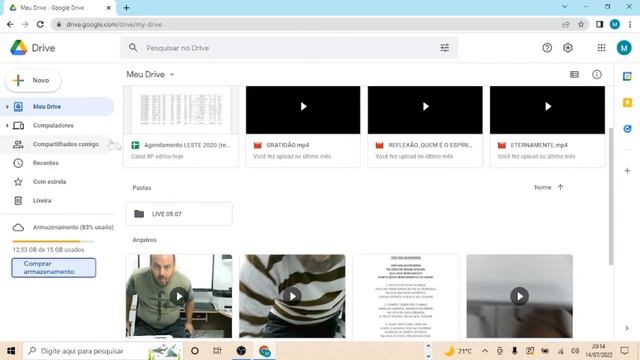The width and height of the screenshot is (640, 360).
Task: Show hidden system tray icons
Action: click(484, 351)
